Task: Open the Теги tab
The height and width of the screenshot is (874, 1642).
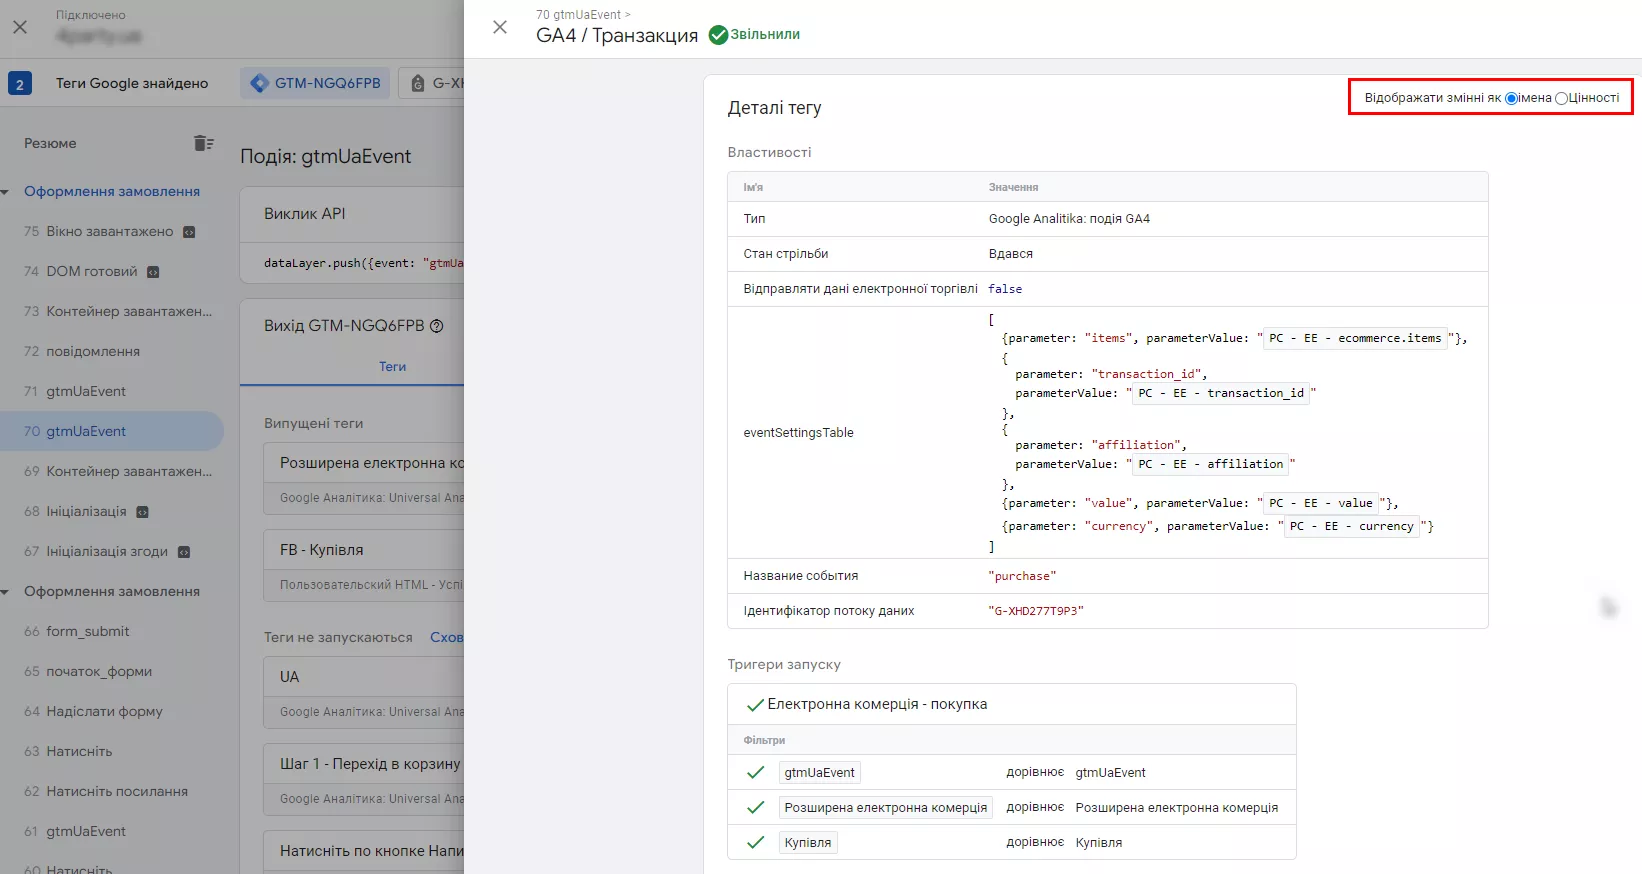Action: pos(392,367)
